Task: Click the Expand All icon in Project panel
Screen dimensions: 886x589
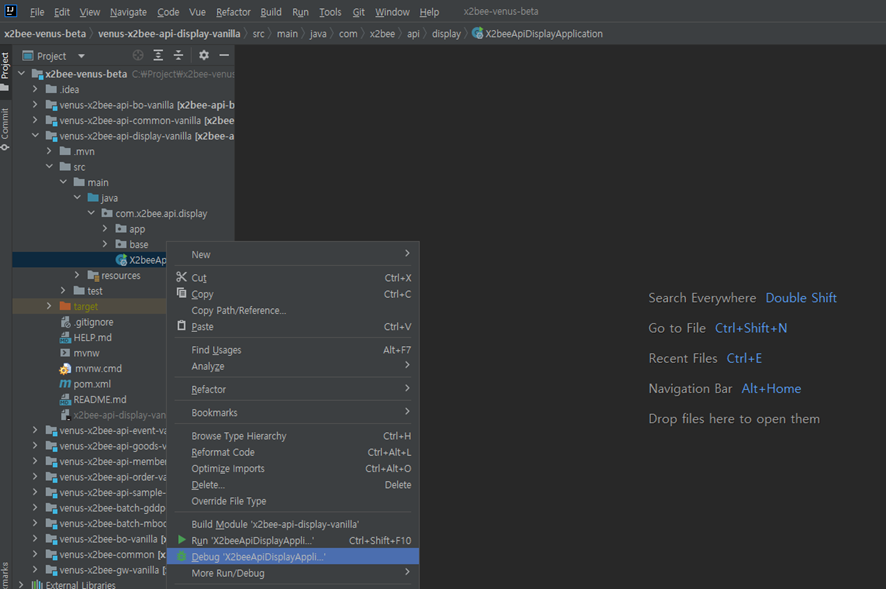Action: click(x=158, y=56)
